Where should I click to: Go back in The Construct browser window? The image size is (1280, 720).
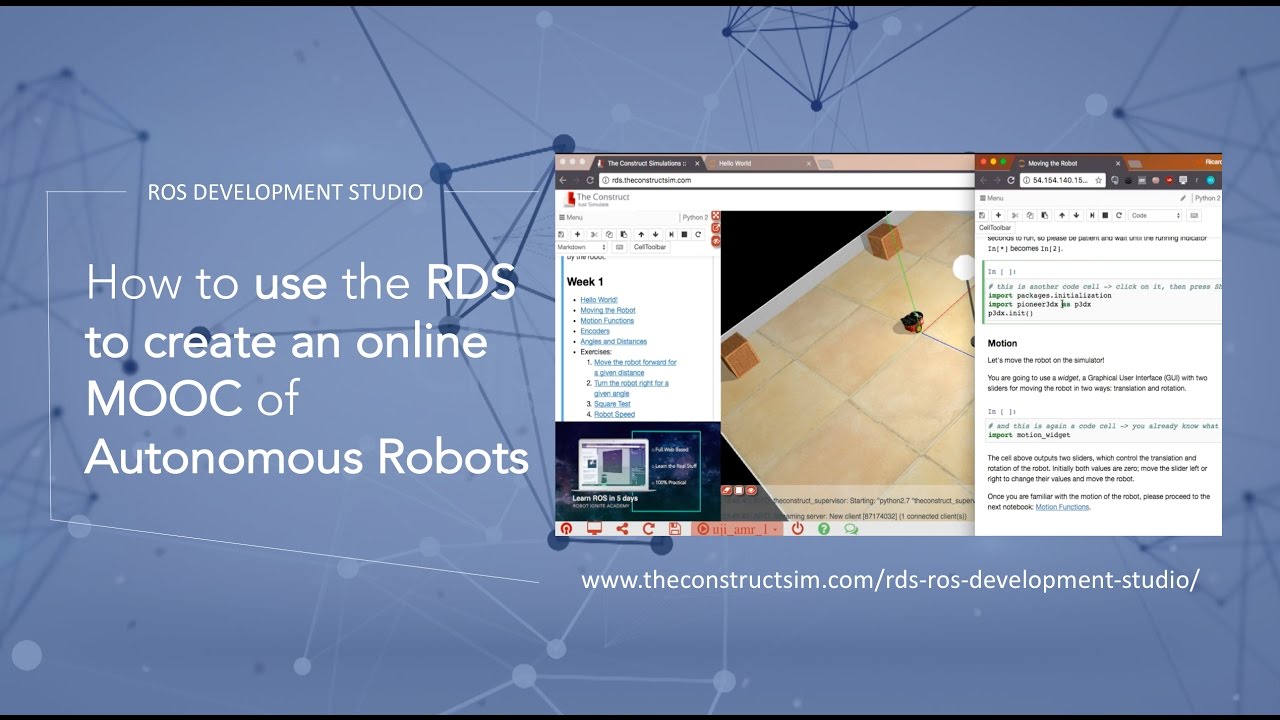[x=563, y=180]
